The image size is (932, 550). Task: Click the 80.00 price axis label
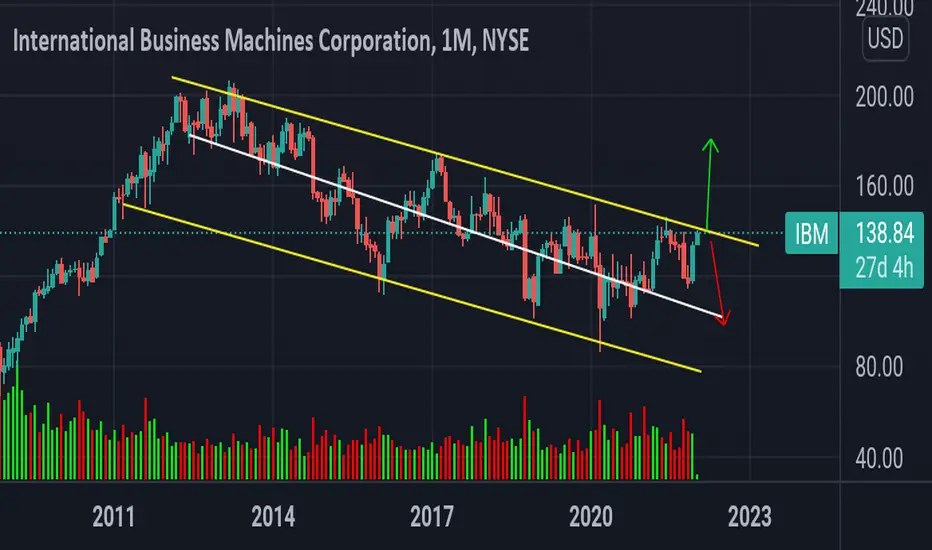879,367
